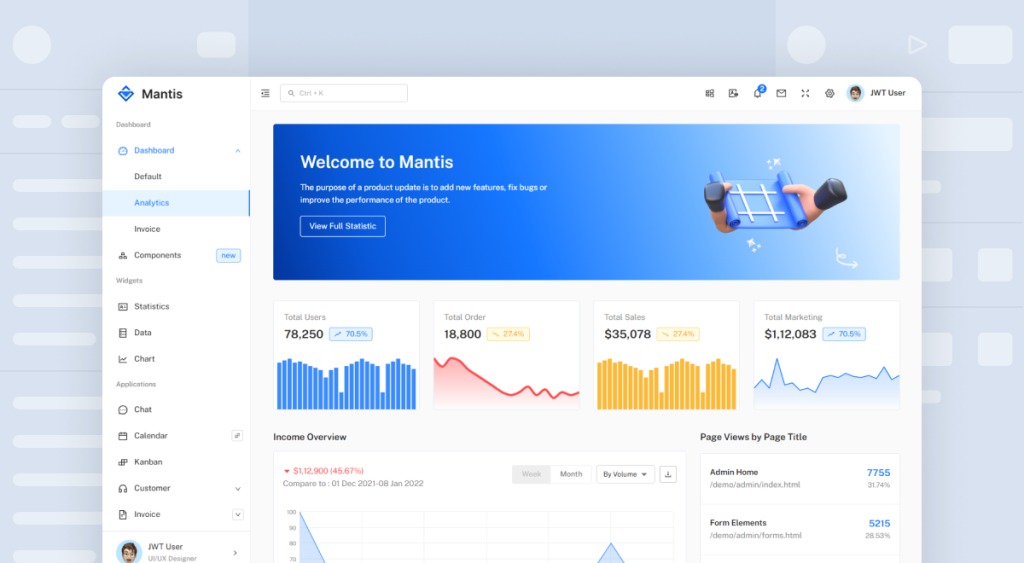Image resolution: width=1024 pixels, height=563 pixels.
Task: Toggle fullscreen mode icon
Action: [x=805, y=93]
